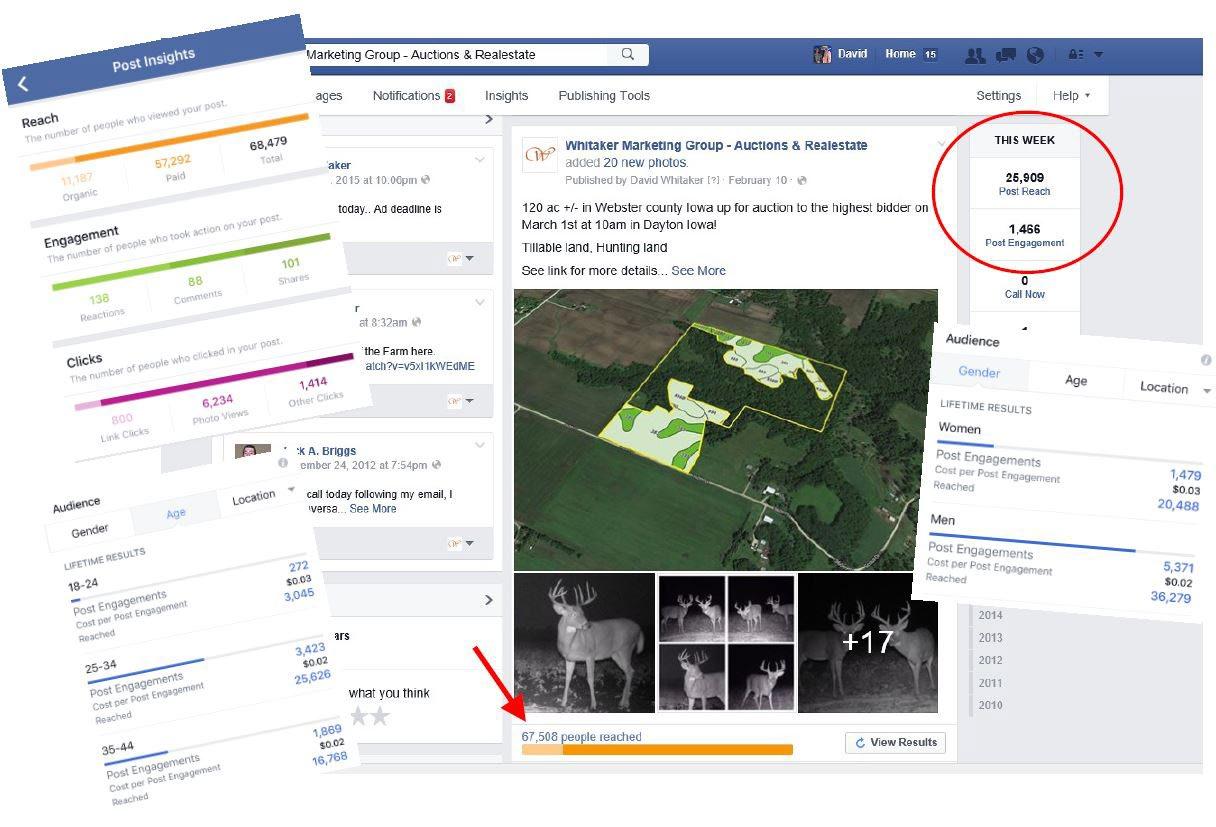Open the privacy shortcuts lock icon
1216x827 pixels.
click(1076, 55)
